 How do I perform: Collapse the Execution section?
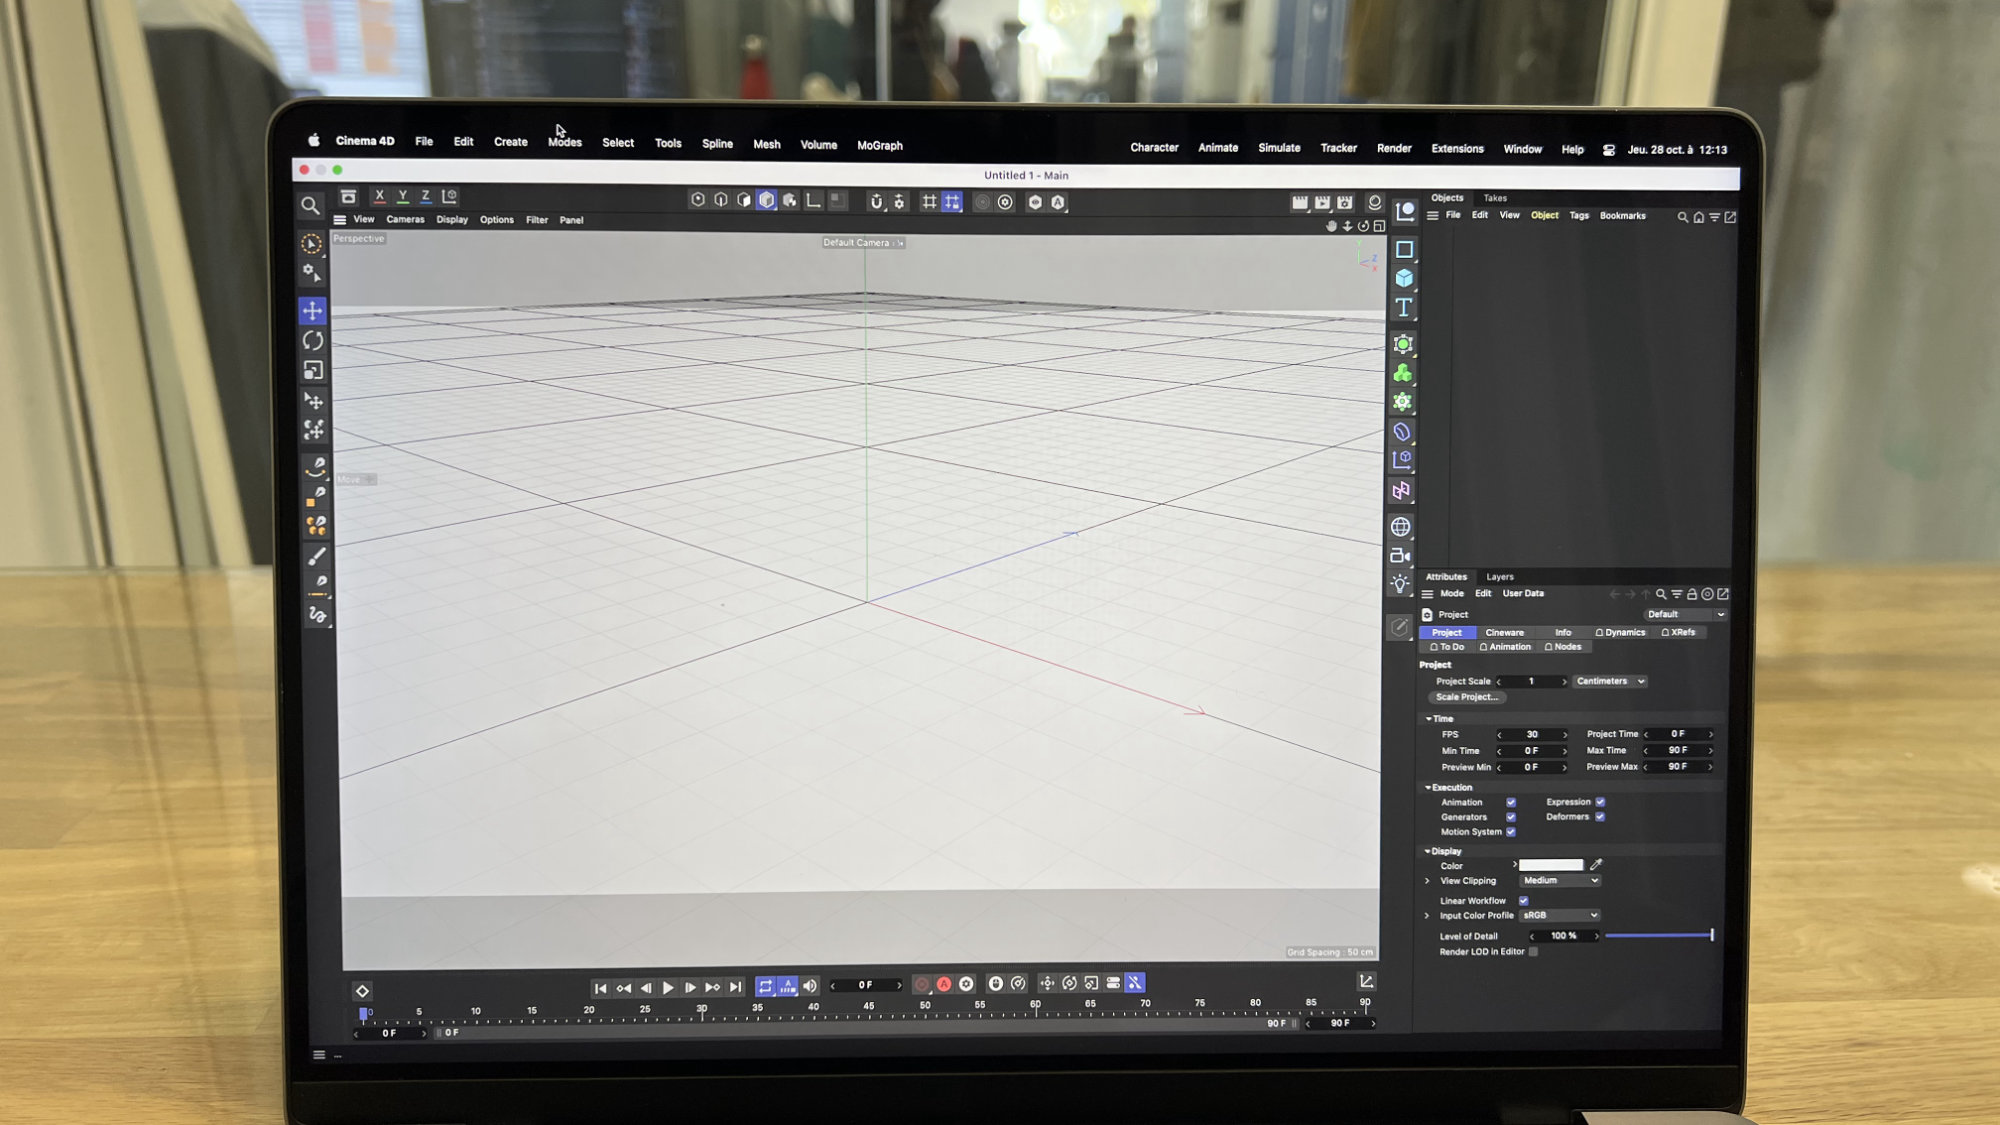point(1428,788)
